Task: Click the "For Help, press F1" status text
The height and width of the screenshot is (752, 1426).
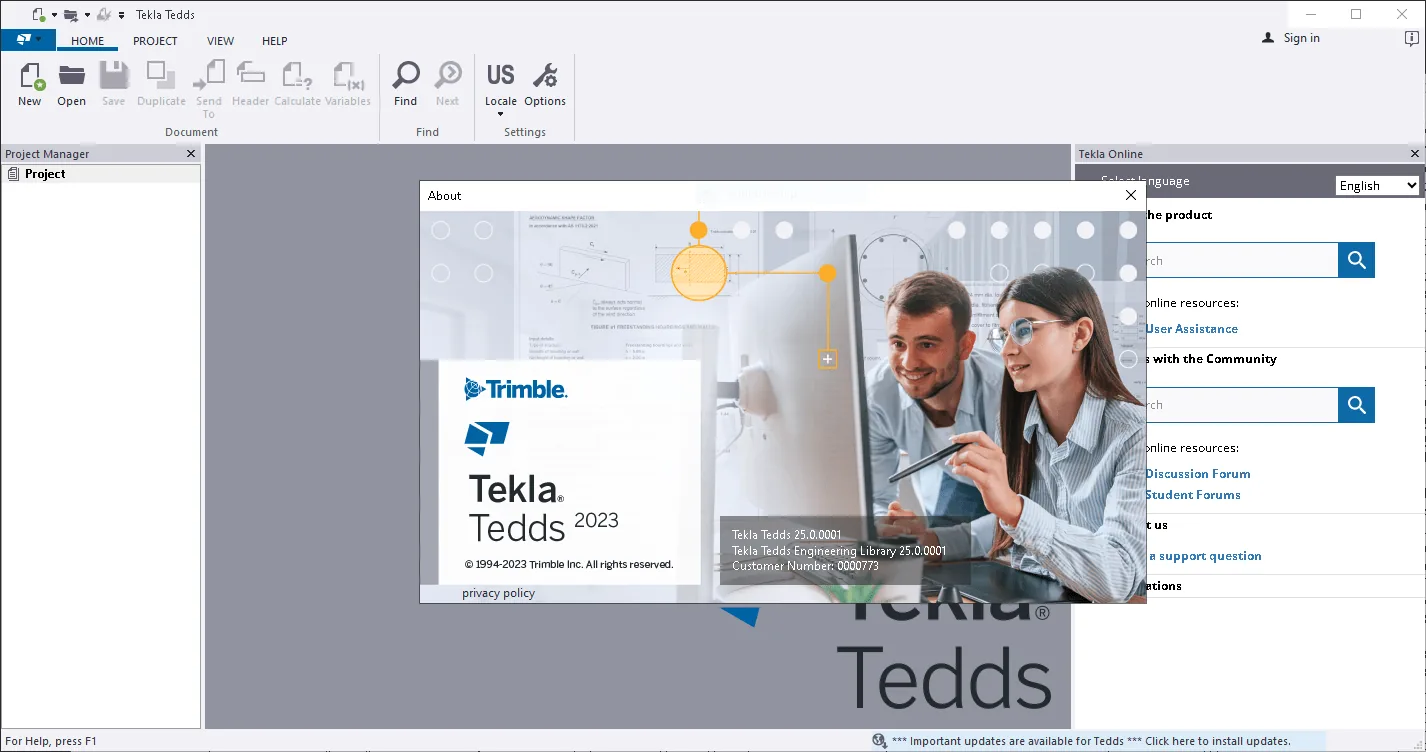Action: (51, 741)
